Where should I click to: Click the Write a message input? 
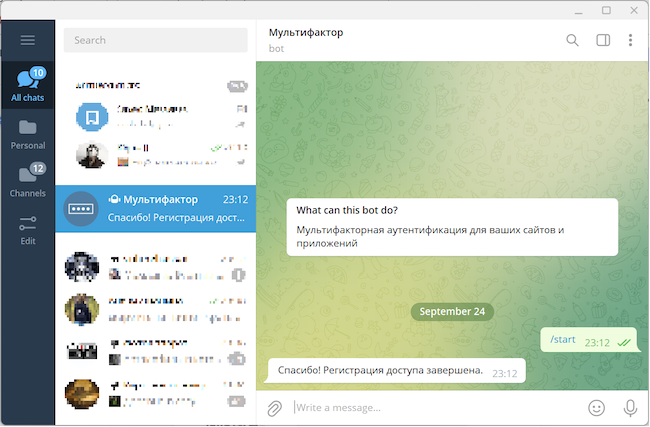(x=437, y=408)
